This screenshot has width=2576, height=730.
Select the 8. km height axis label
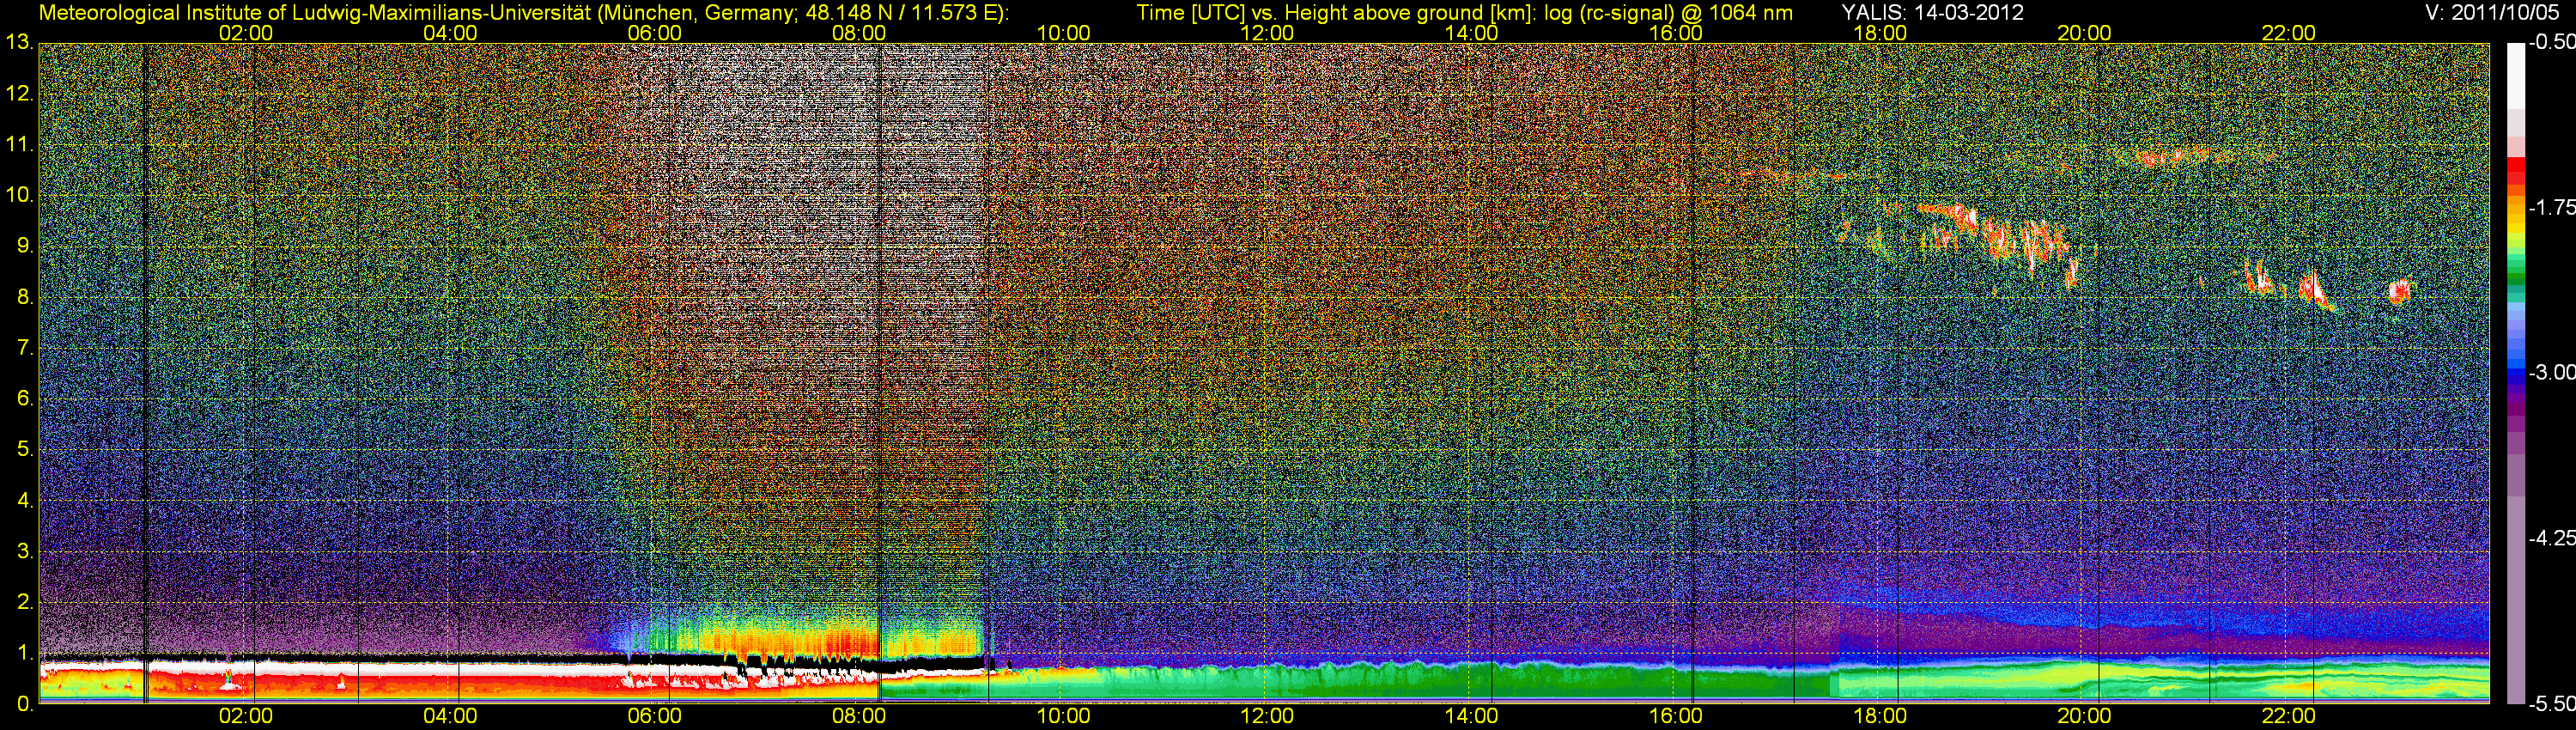24,298
